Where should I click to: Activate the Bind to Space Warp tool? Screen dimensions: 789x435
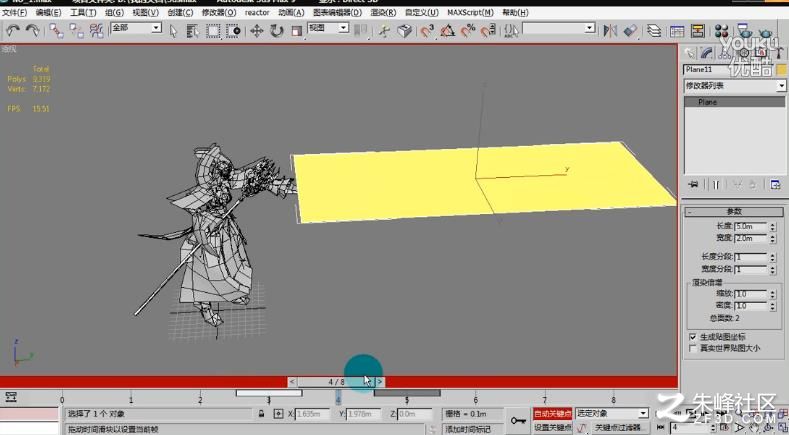(x=96, y=31)
